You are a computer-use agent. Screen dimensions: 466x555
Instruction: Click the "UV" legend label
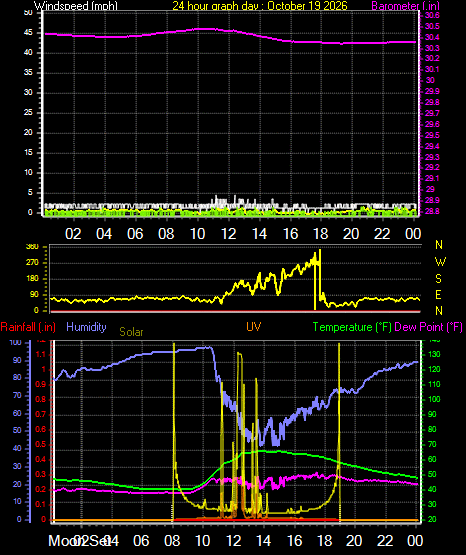point(254,327)
